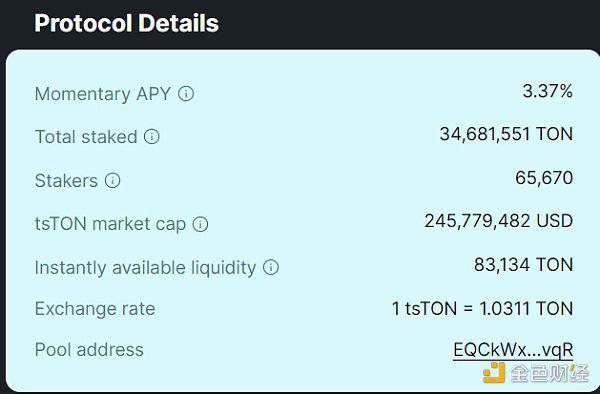Click the Stakers label text
Viewport: 600px width, 394px height.
66,181
